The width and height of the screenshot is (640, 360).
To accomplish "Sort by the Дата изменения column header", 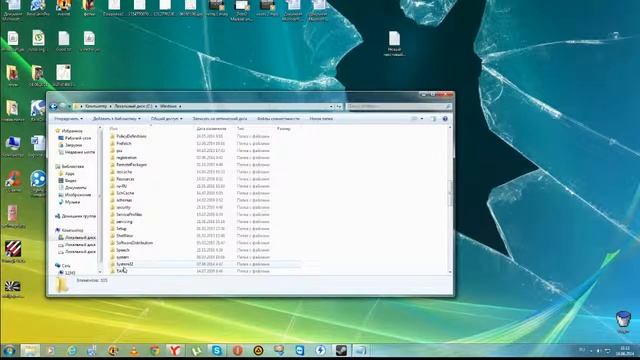I will (211, 129).
